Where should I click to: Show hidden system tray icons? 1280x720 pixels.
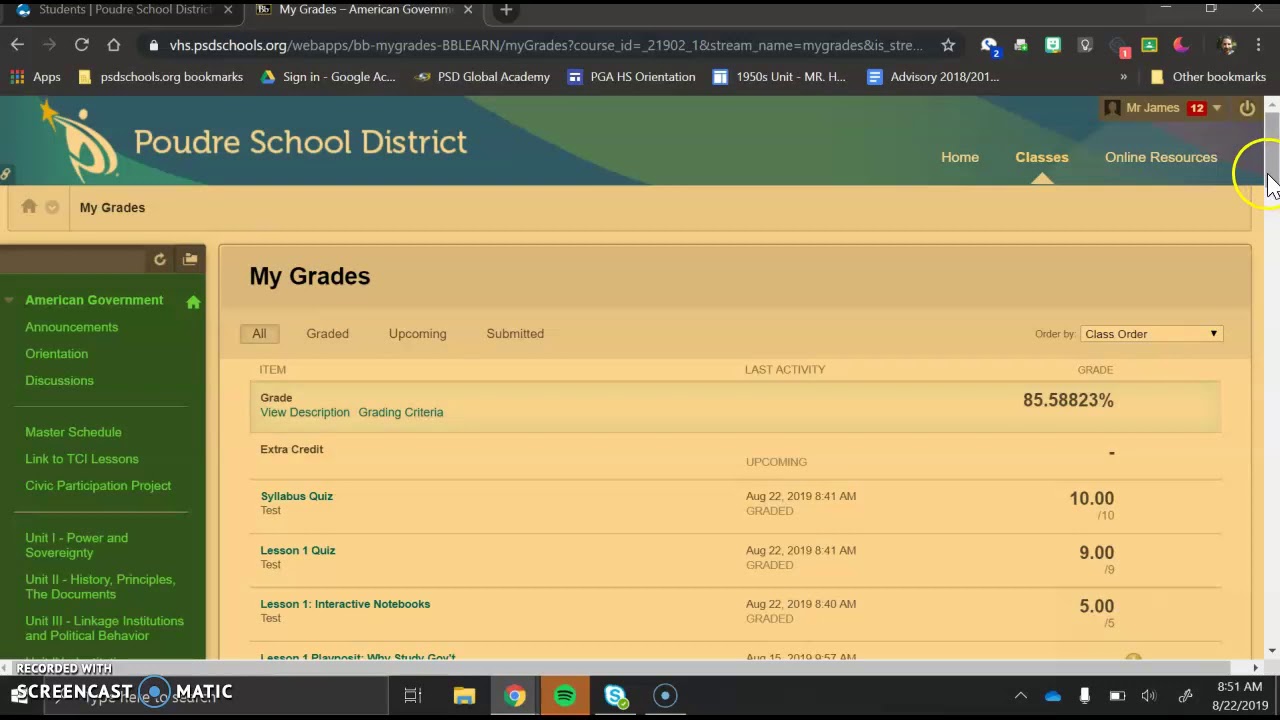click(1020, 696)
